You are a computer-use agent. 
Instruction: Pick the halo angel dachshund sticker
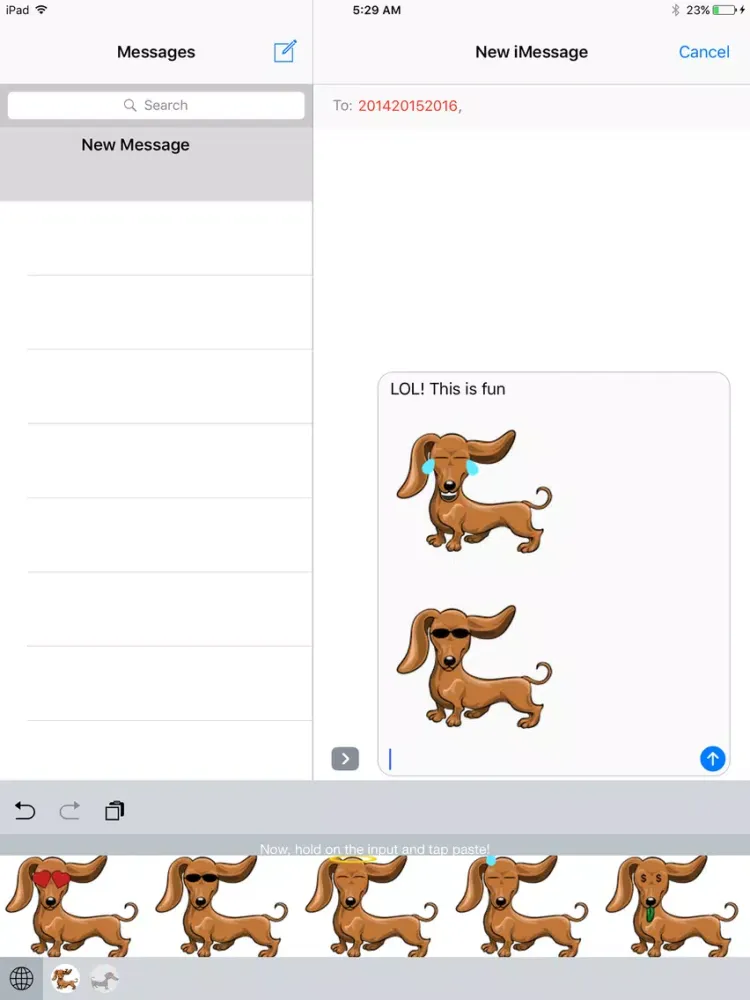[371, 906]
